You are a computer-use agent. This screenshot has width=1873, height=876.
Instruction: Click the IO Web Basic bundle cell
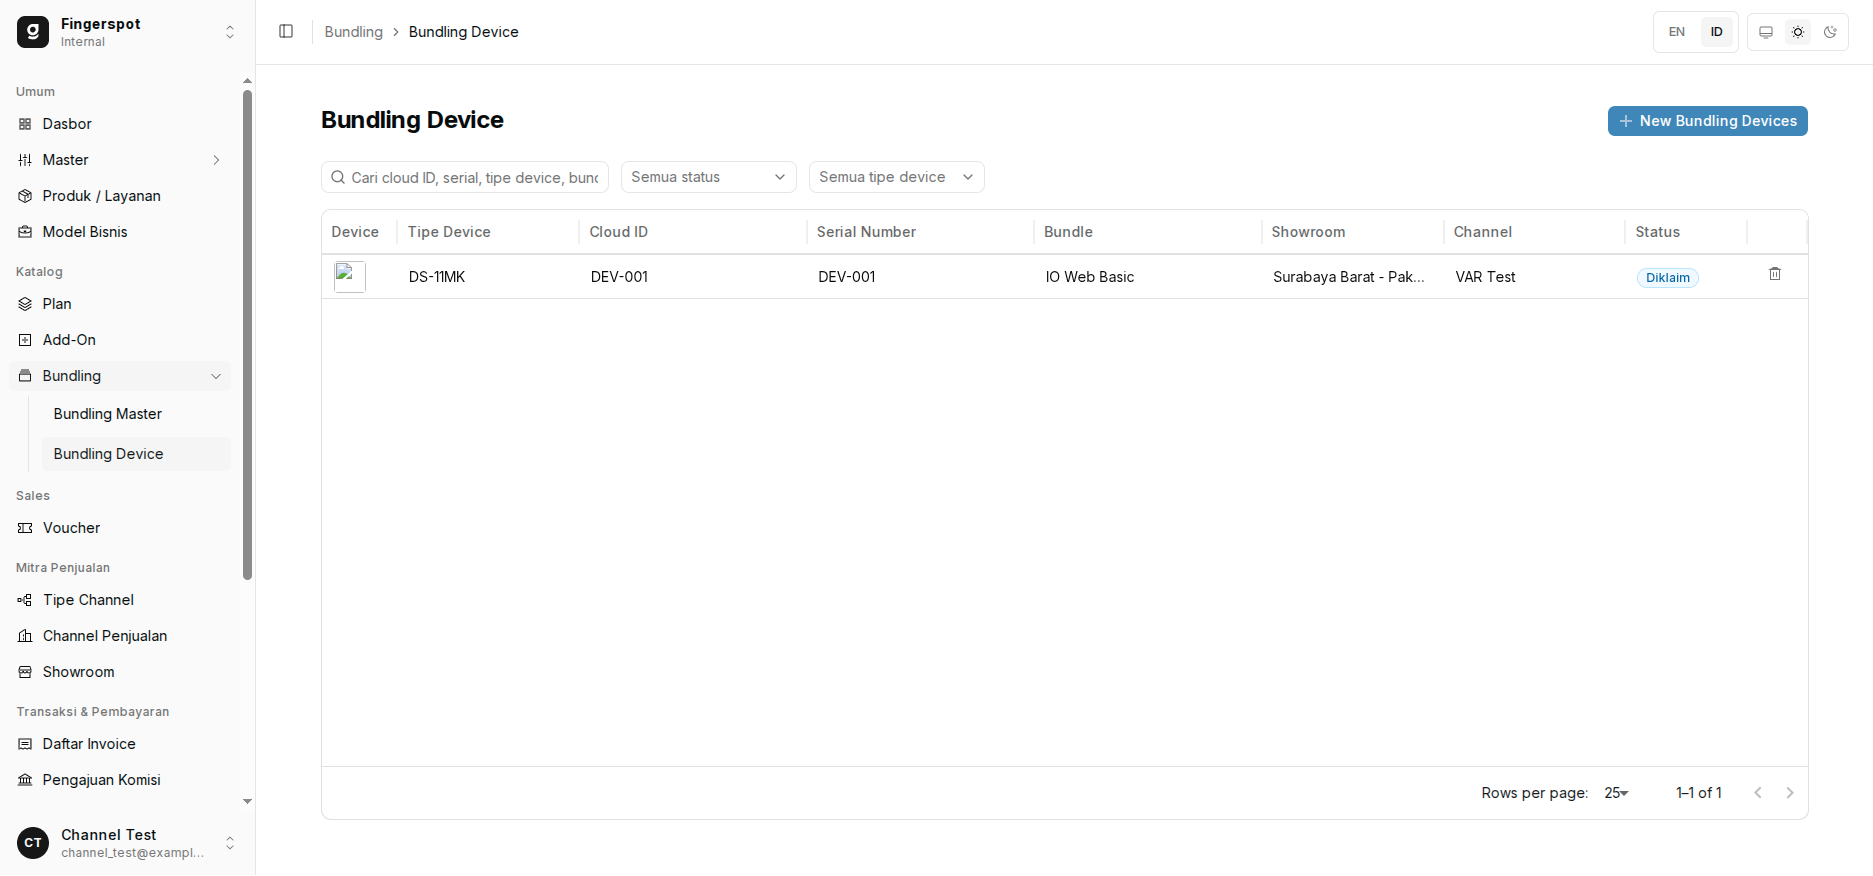1090,277
